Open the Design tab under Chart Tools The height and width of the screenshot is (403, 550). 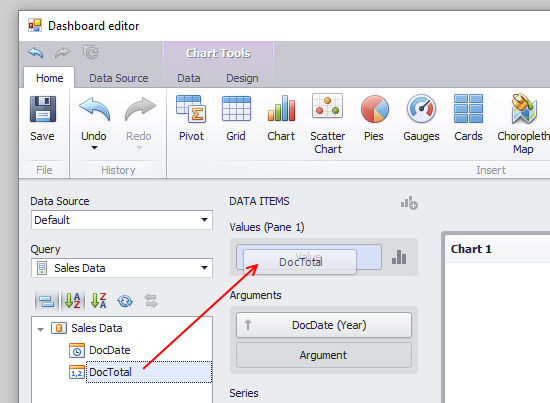242,78
